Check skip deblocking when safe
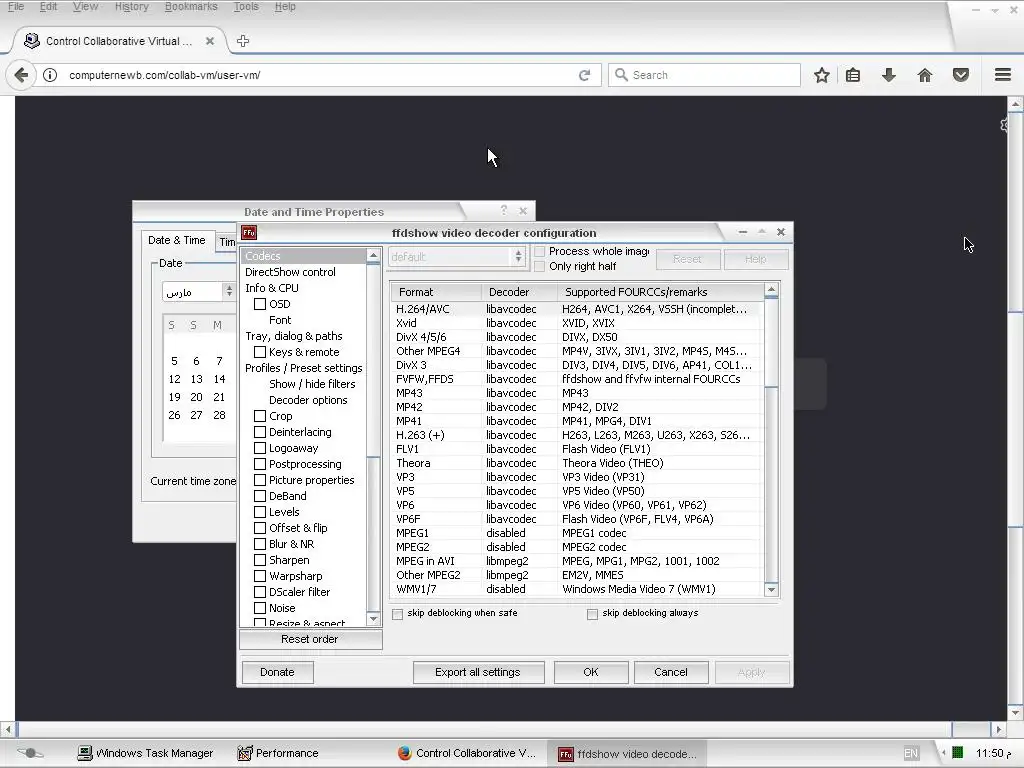Viewport: 1024px width, 768px height. click(x=397, y=614)
